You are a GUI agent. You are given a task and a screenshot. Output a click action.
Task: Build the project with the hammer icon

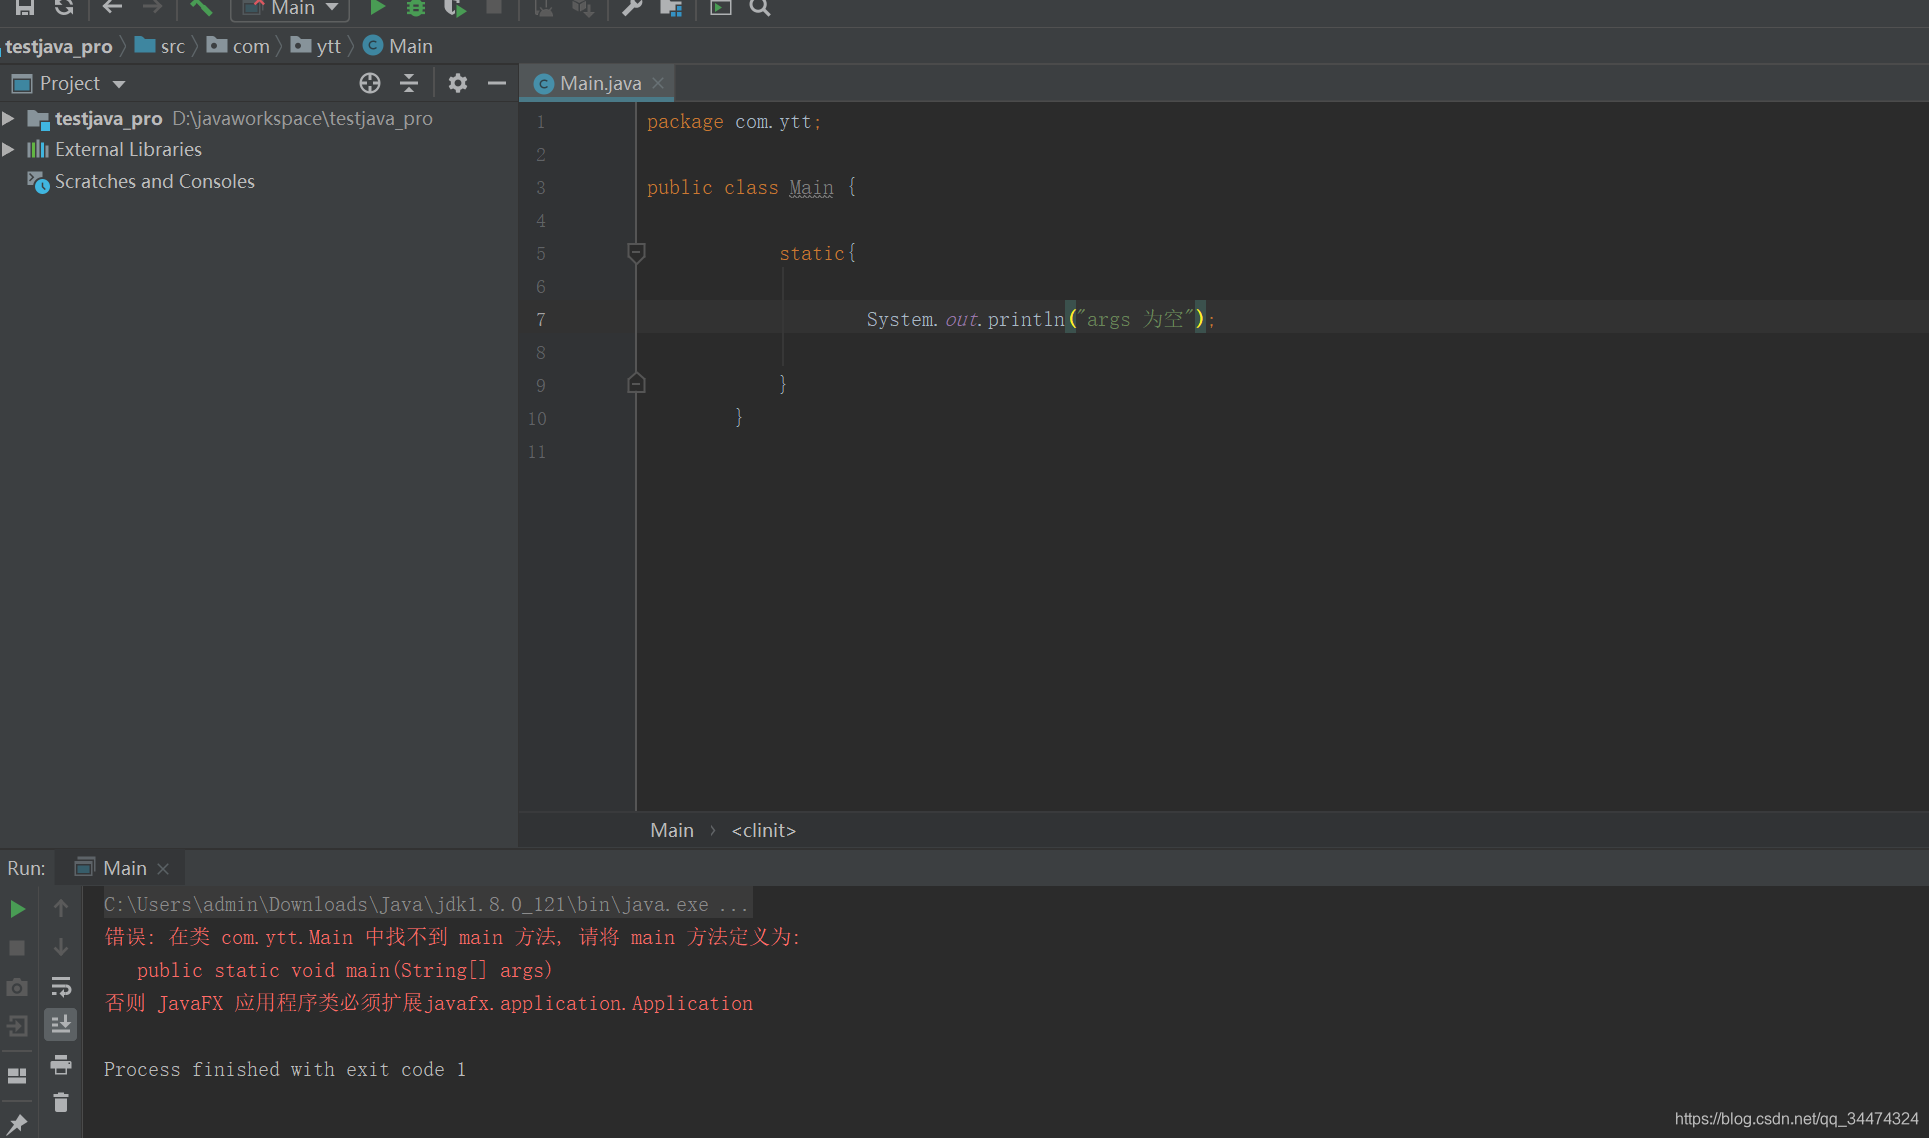(201, 7)
